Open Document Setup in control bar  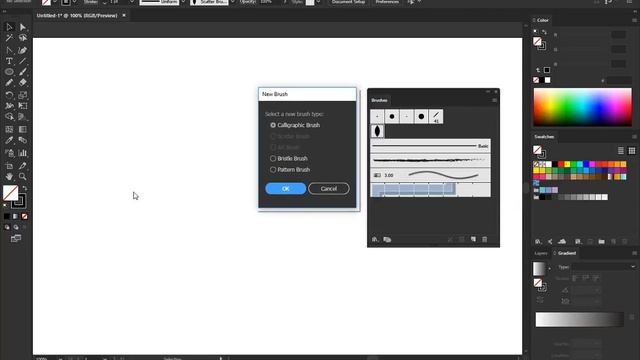348,2
